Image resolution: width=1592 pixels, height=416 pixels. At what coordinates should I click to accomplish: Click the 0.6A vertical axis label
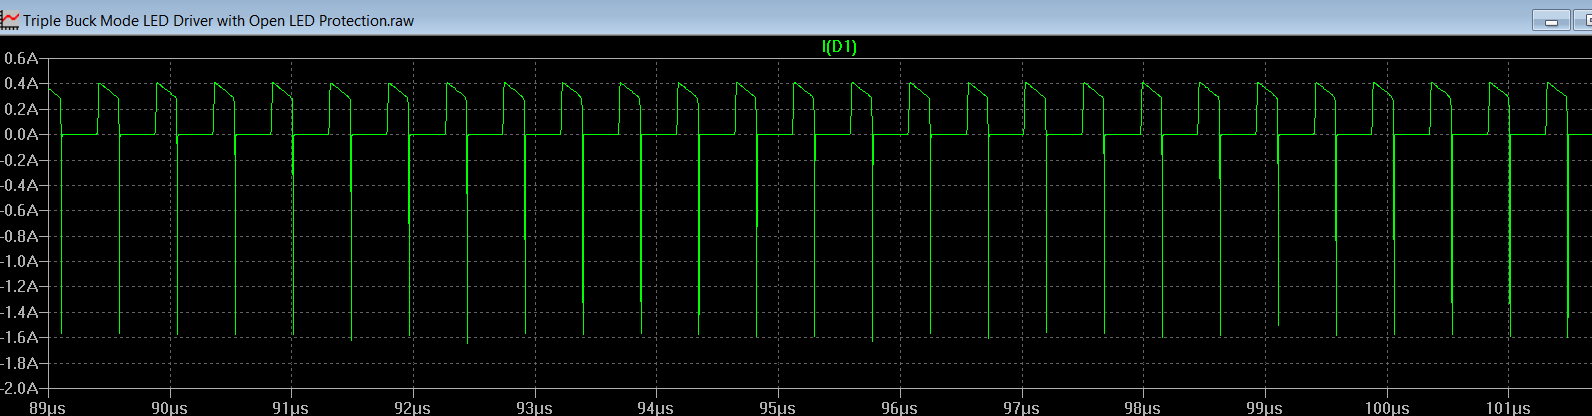tap(20, 59)
